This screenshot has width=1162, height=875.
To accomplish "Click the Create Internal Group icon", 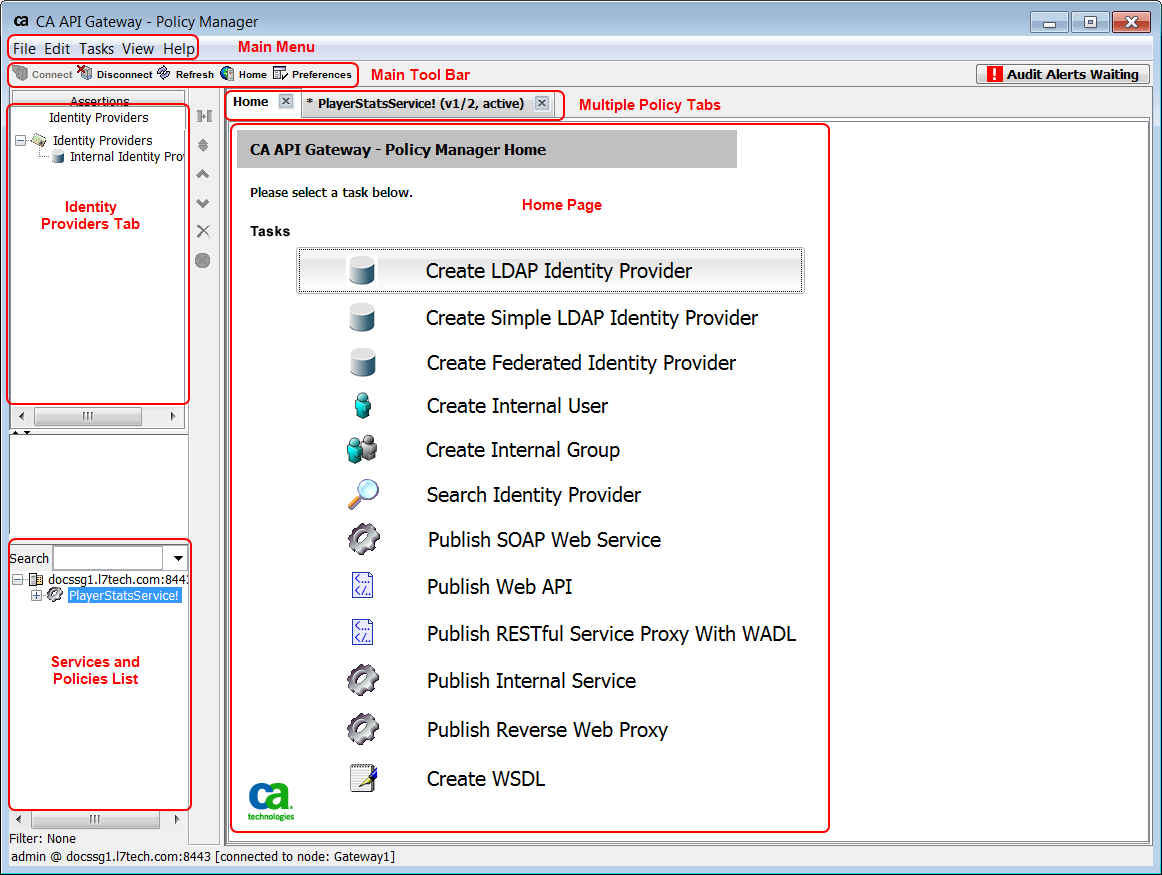I will (362, 450).
